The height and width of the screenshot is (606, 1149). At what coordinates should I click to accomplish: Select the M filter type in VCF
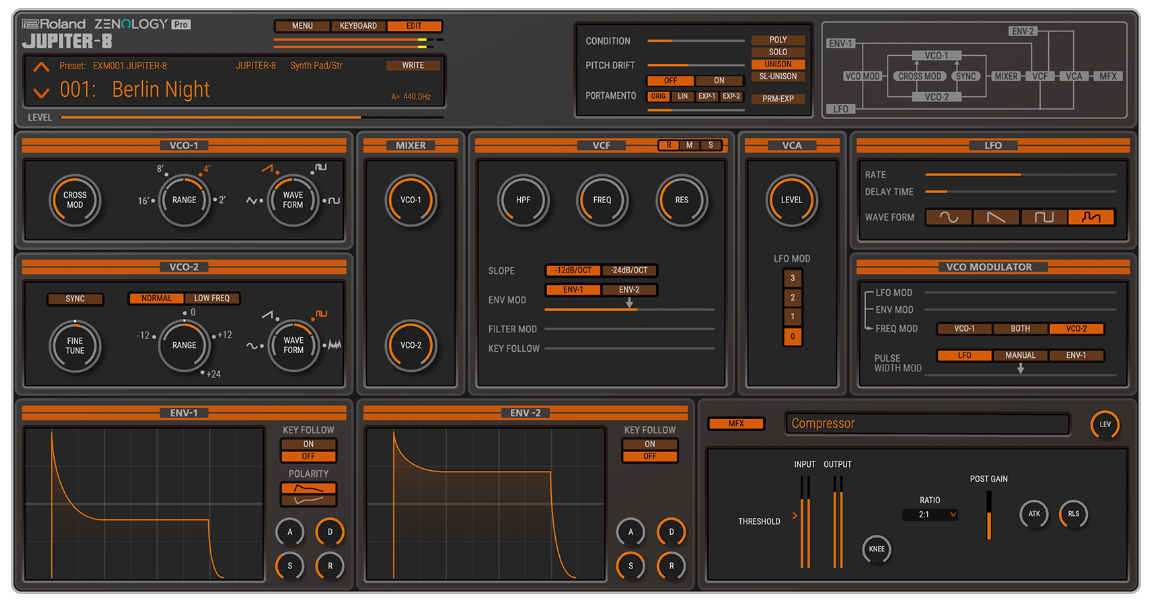tap(690, 145)
